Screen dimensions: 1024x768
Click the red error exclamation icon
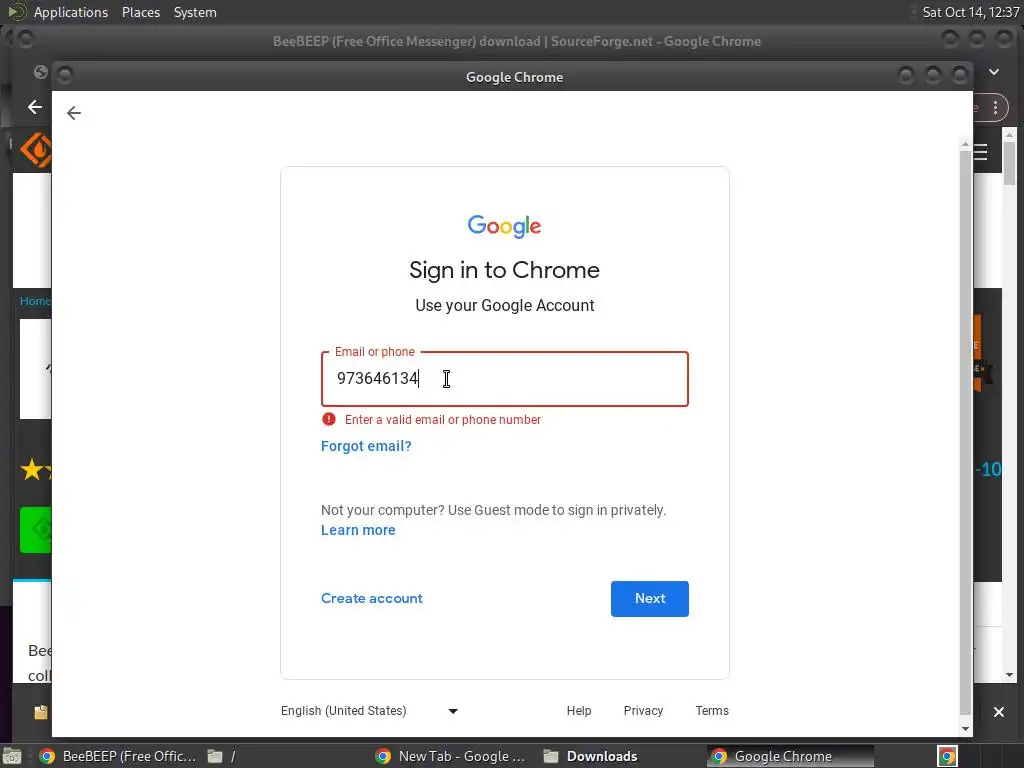pos(328,419)
